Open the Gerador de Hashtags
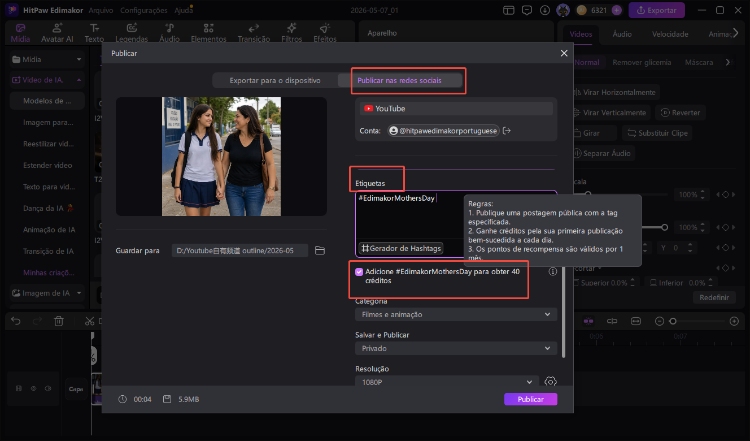This screenshot has width=750, height=441. [x=401, y=248]
